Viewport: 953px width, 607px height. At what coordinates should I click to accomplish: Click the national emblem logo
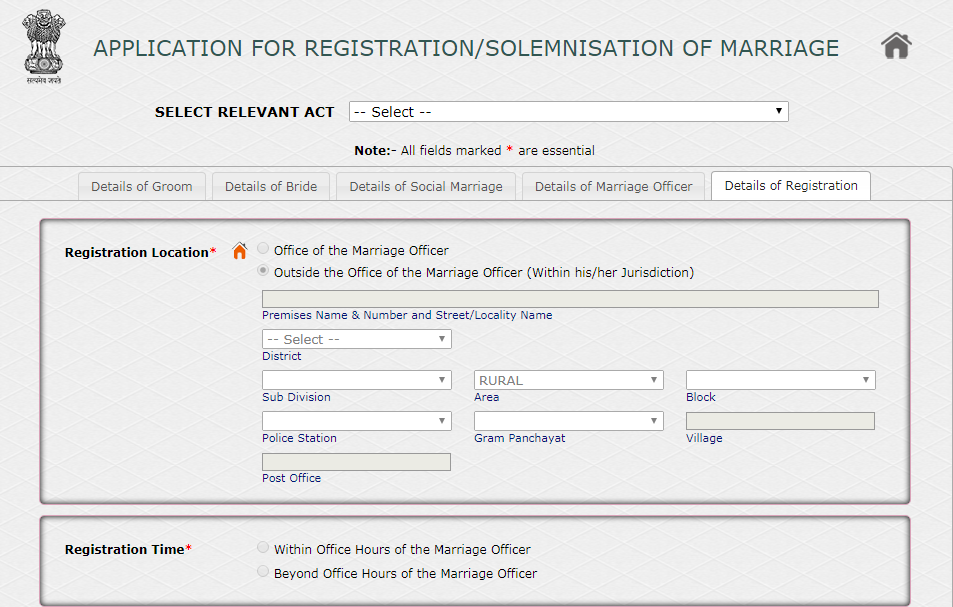click(x=42, y=46)
